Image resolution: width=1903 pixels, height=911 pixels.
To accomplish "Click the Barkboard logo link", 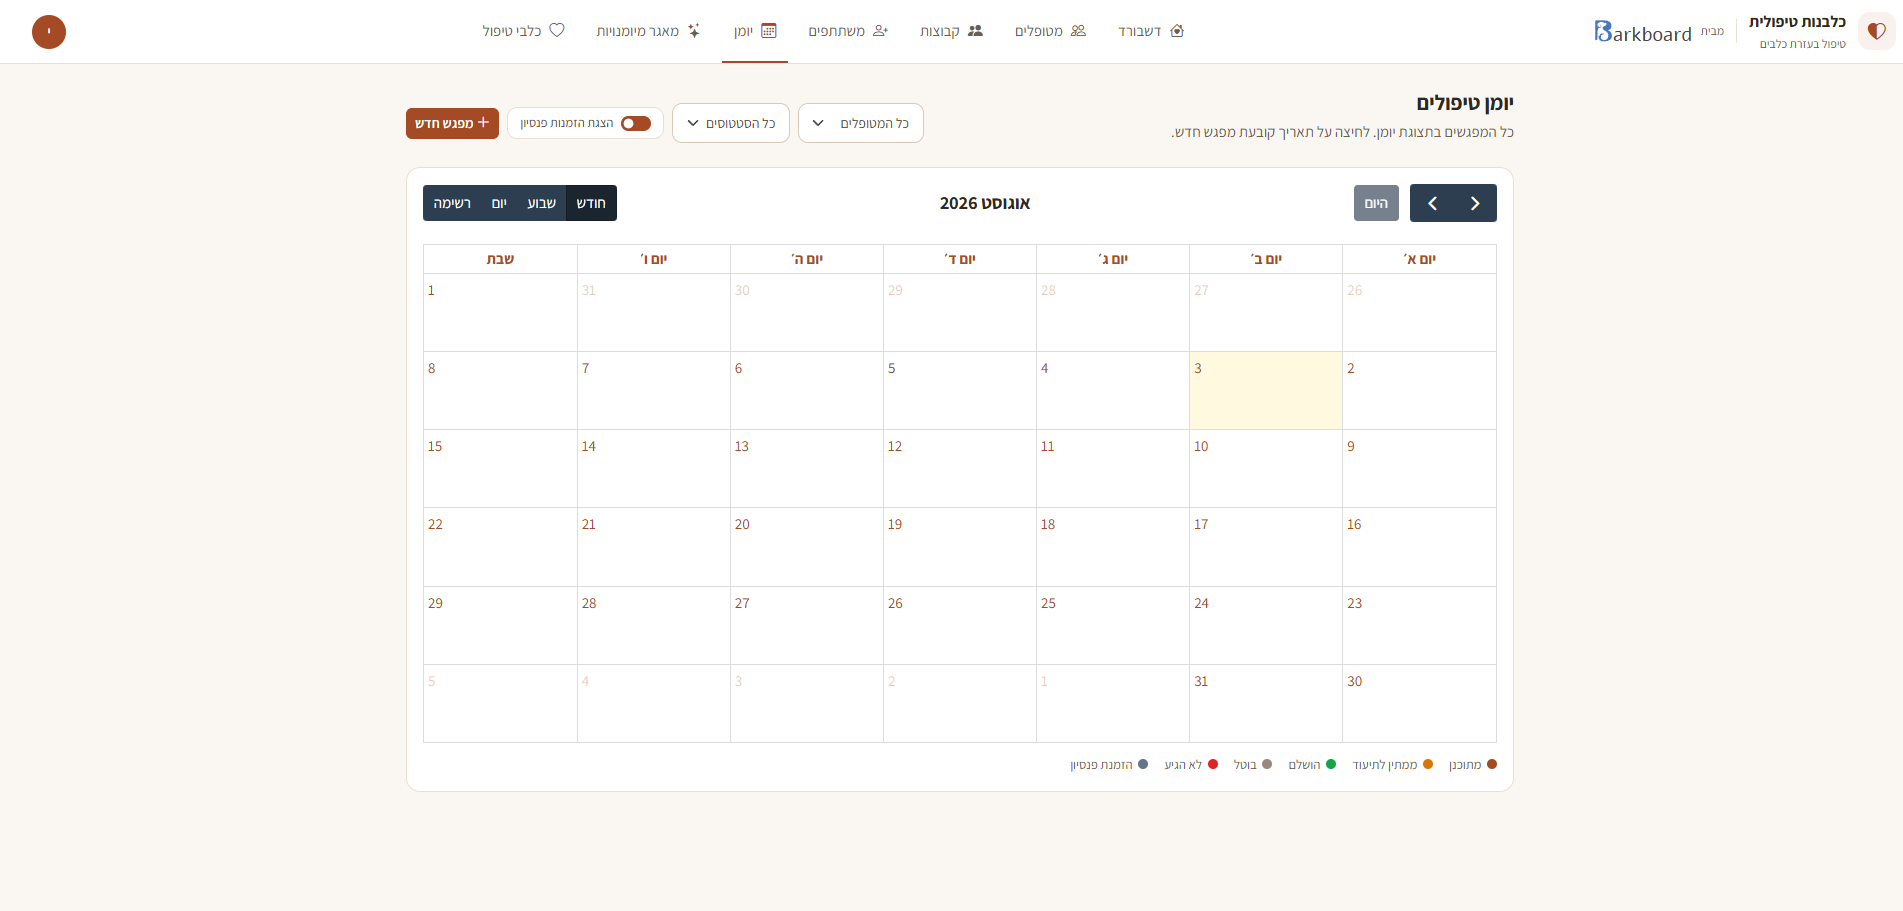I will click(1643, 32).
